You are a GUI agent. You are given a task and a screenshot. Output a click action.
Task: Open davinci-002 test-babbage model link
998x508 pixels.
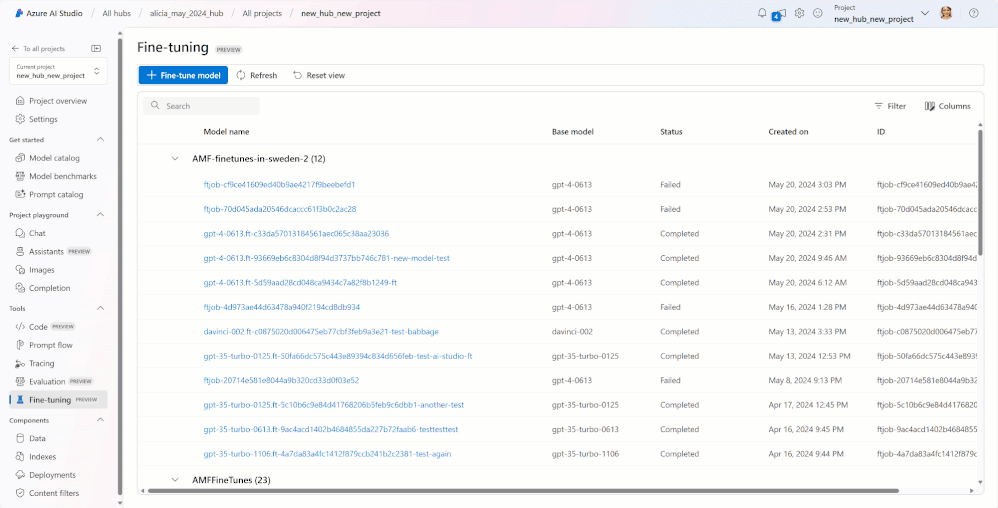pyautogui.click(x=321, y=332)
